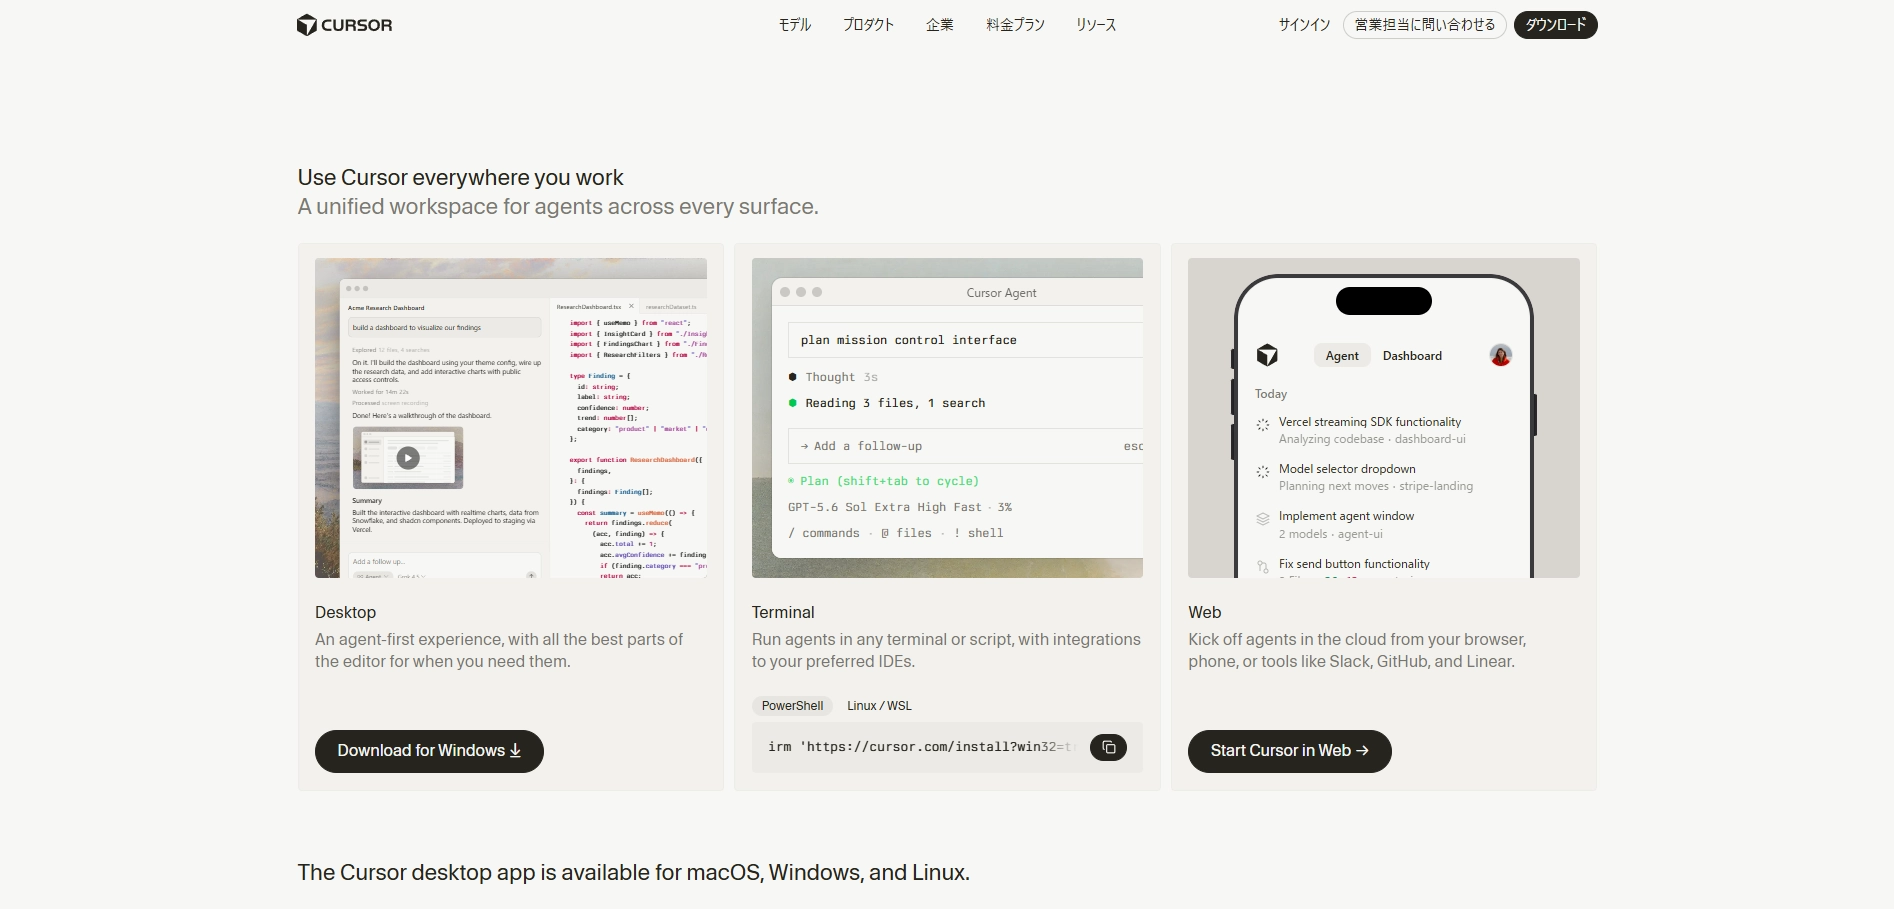The image size is (1894, 909).
Task: Click the 'plan mission control interface' prompt text
Action: (x=908, y=340)
